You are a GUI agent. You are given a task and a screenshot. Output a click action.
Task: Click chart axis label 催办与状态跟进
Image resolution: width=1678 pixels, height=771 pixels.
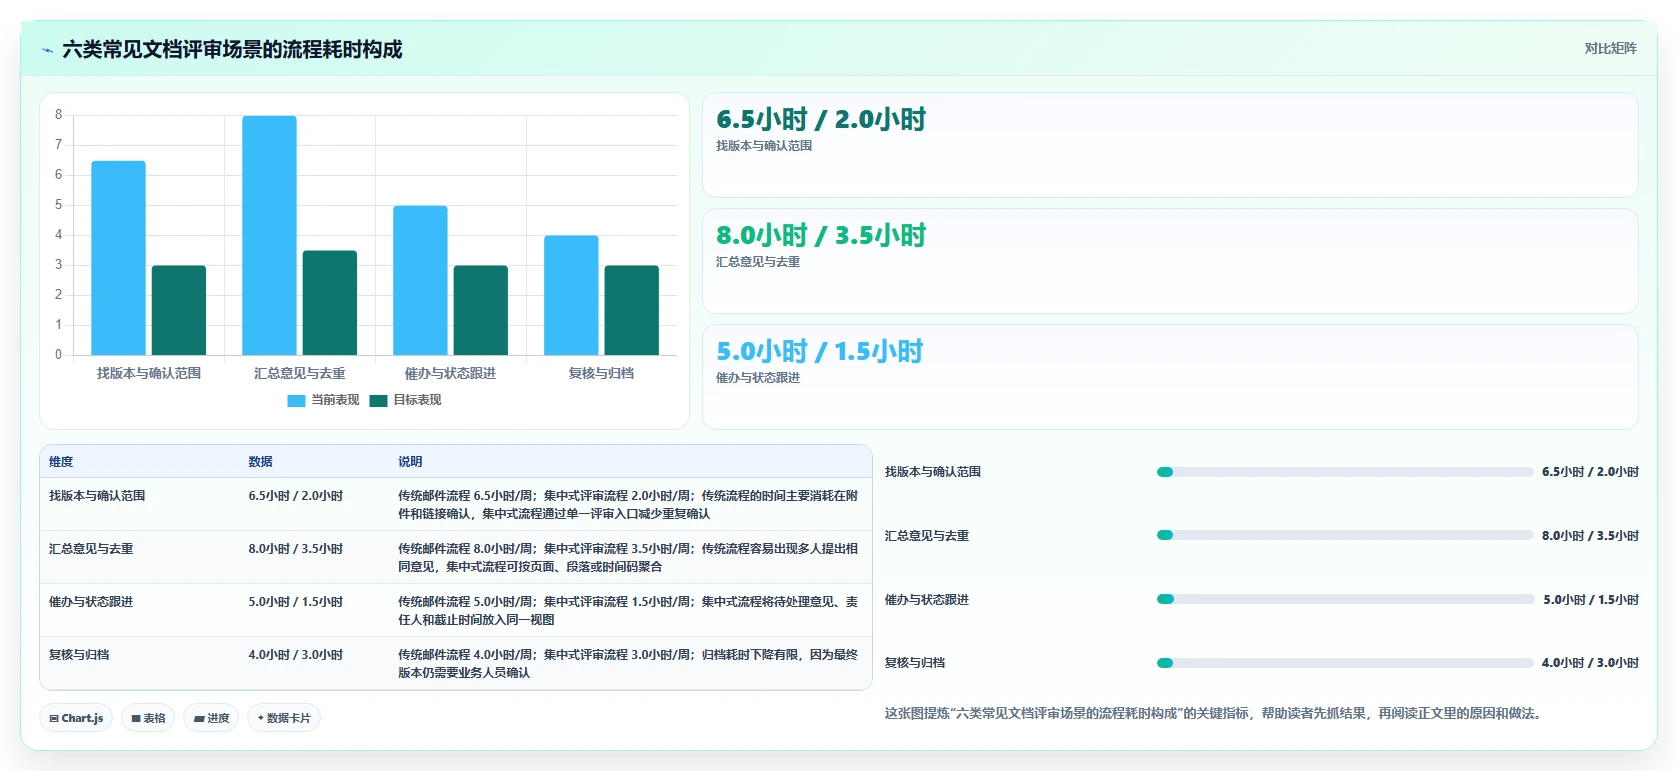(x=450, y=373)
